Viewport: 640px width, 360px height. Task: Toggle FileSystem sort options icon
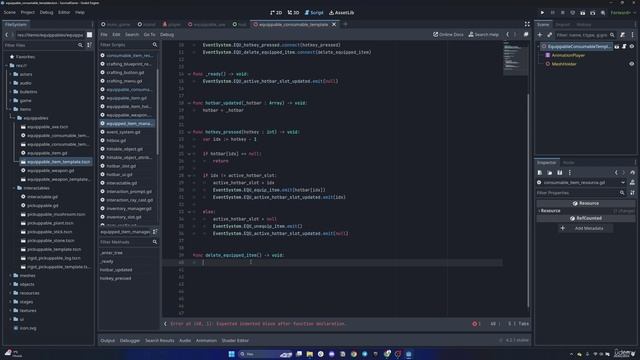pyautogui.click(x=89, y=45)
